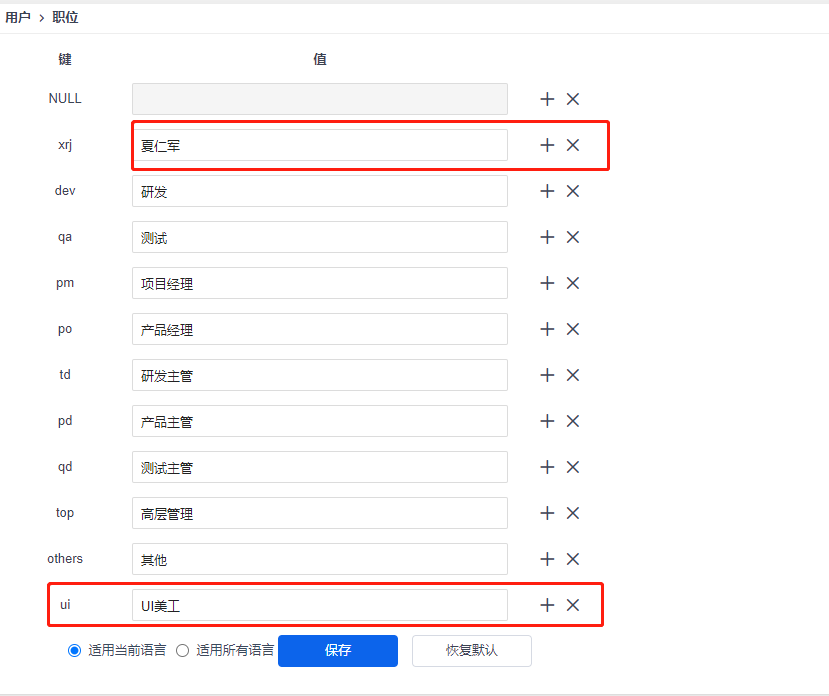Viewport: 829px width, 696px height.
Task: Add a row after the ui entry
Action: point(547,605)
